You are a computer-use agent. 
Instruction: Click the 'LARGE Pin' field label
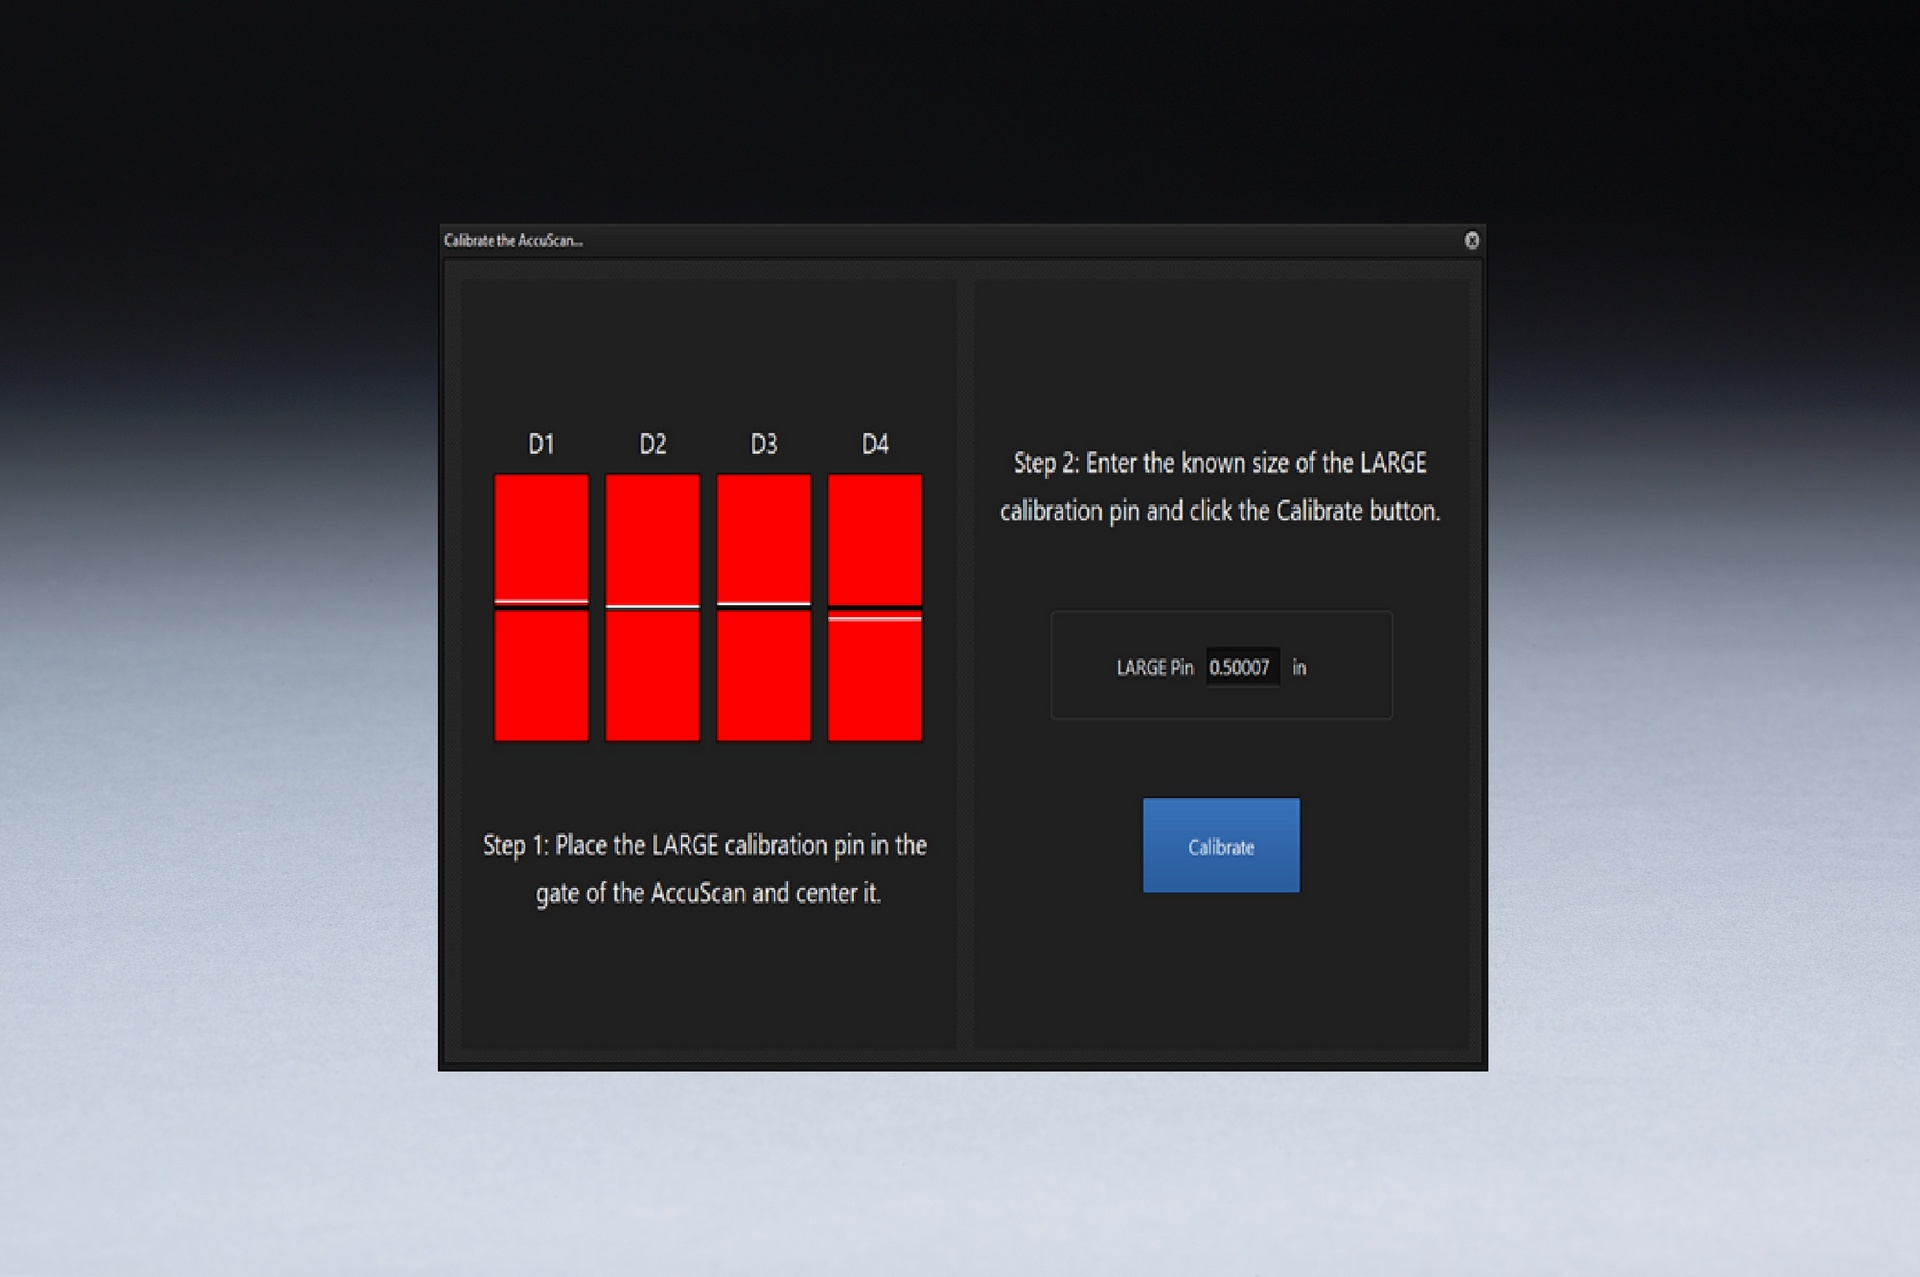(x=1155, y=668)
